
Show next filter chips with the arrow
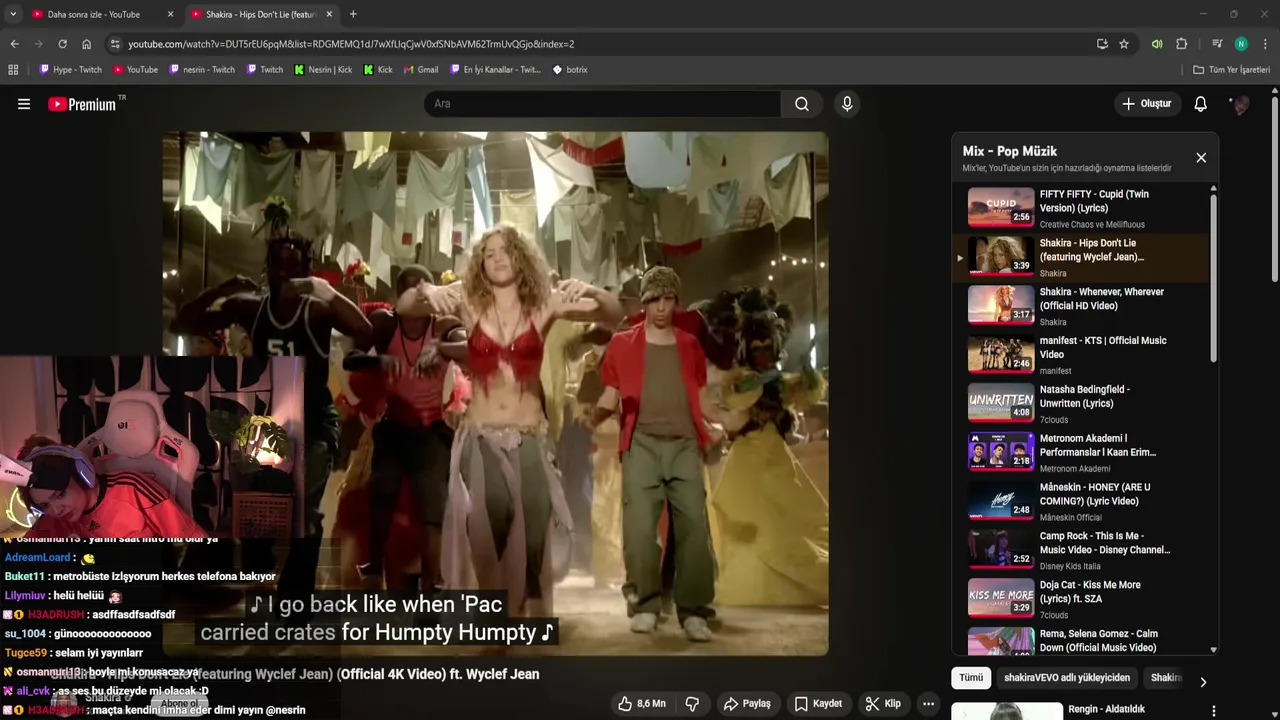(1203, 682)
